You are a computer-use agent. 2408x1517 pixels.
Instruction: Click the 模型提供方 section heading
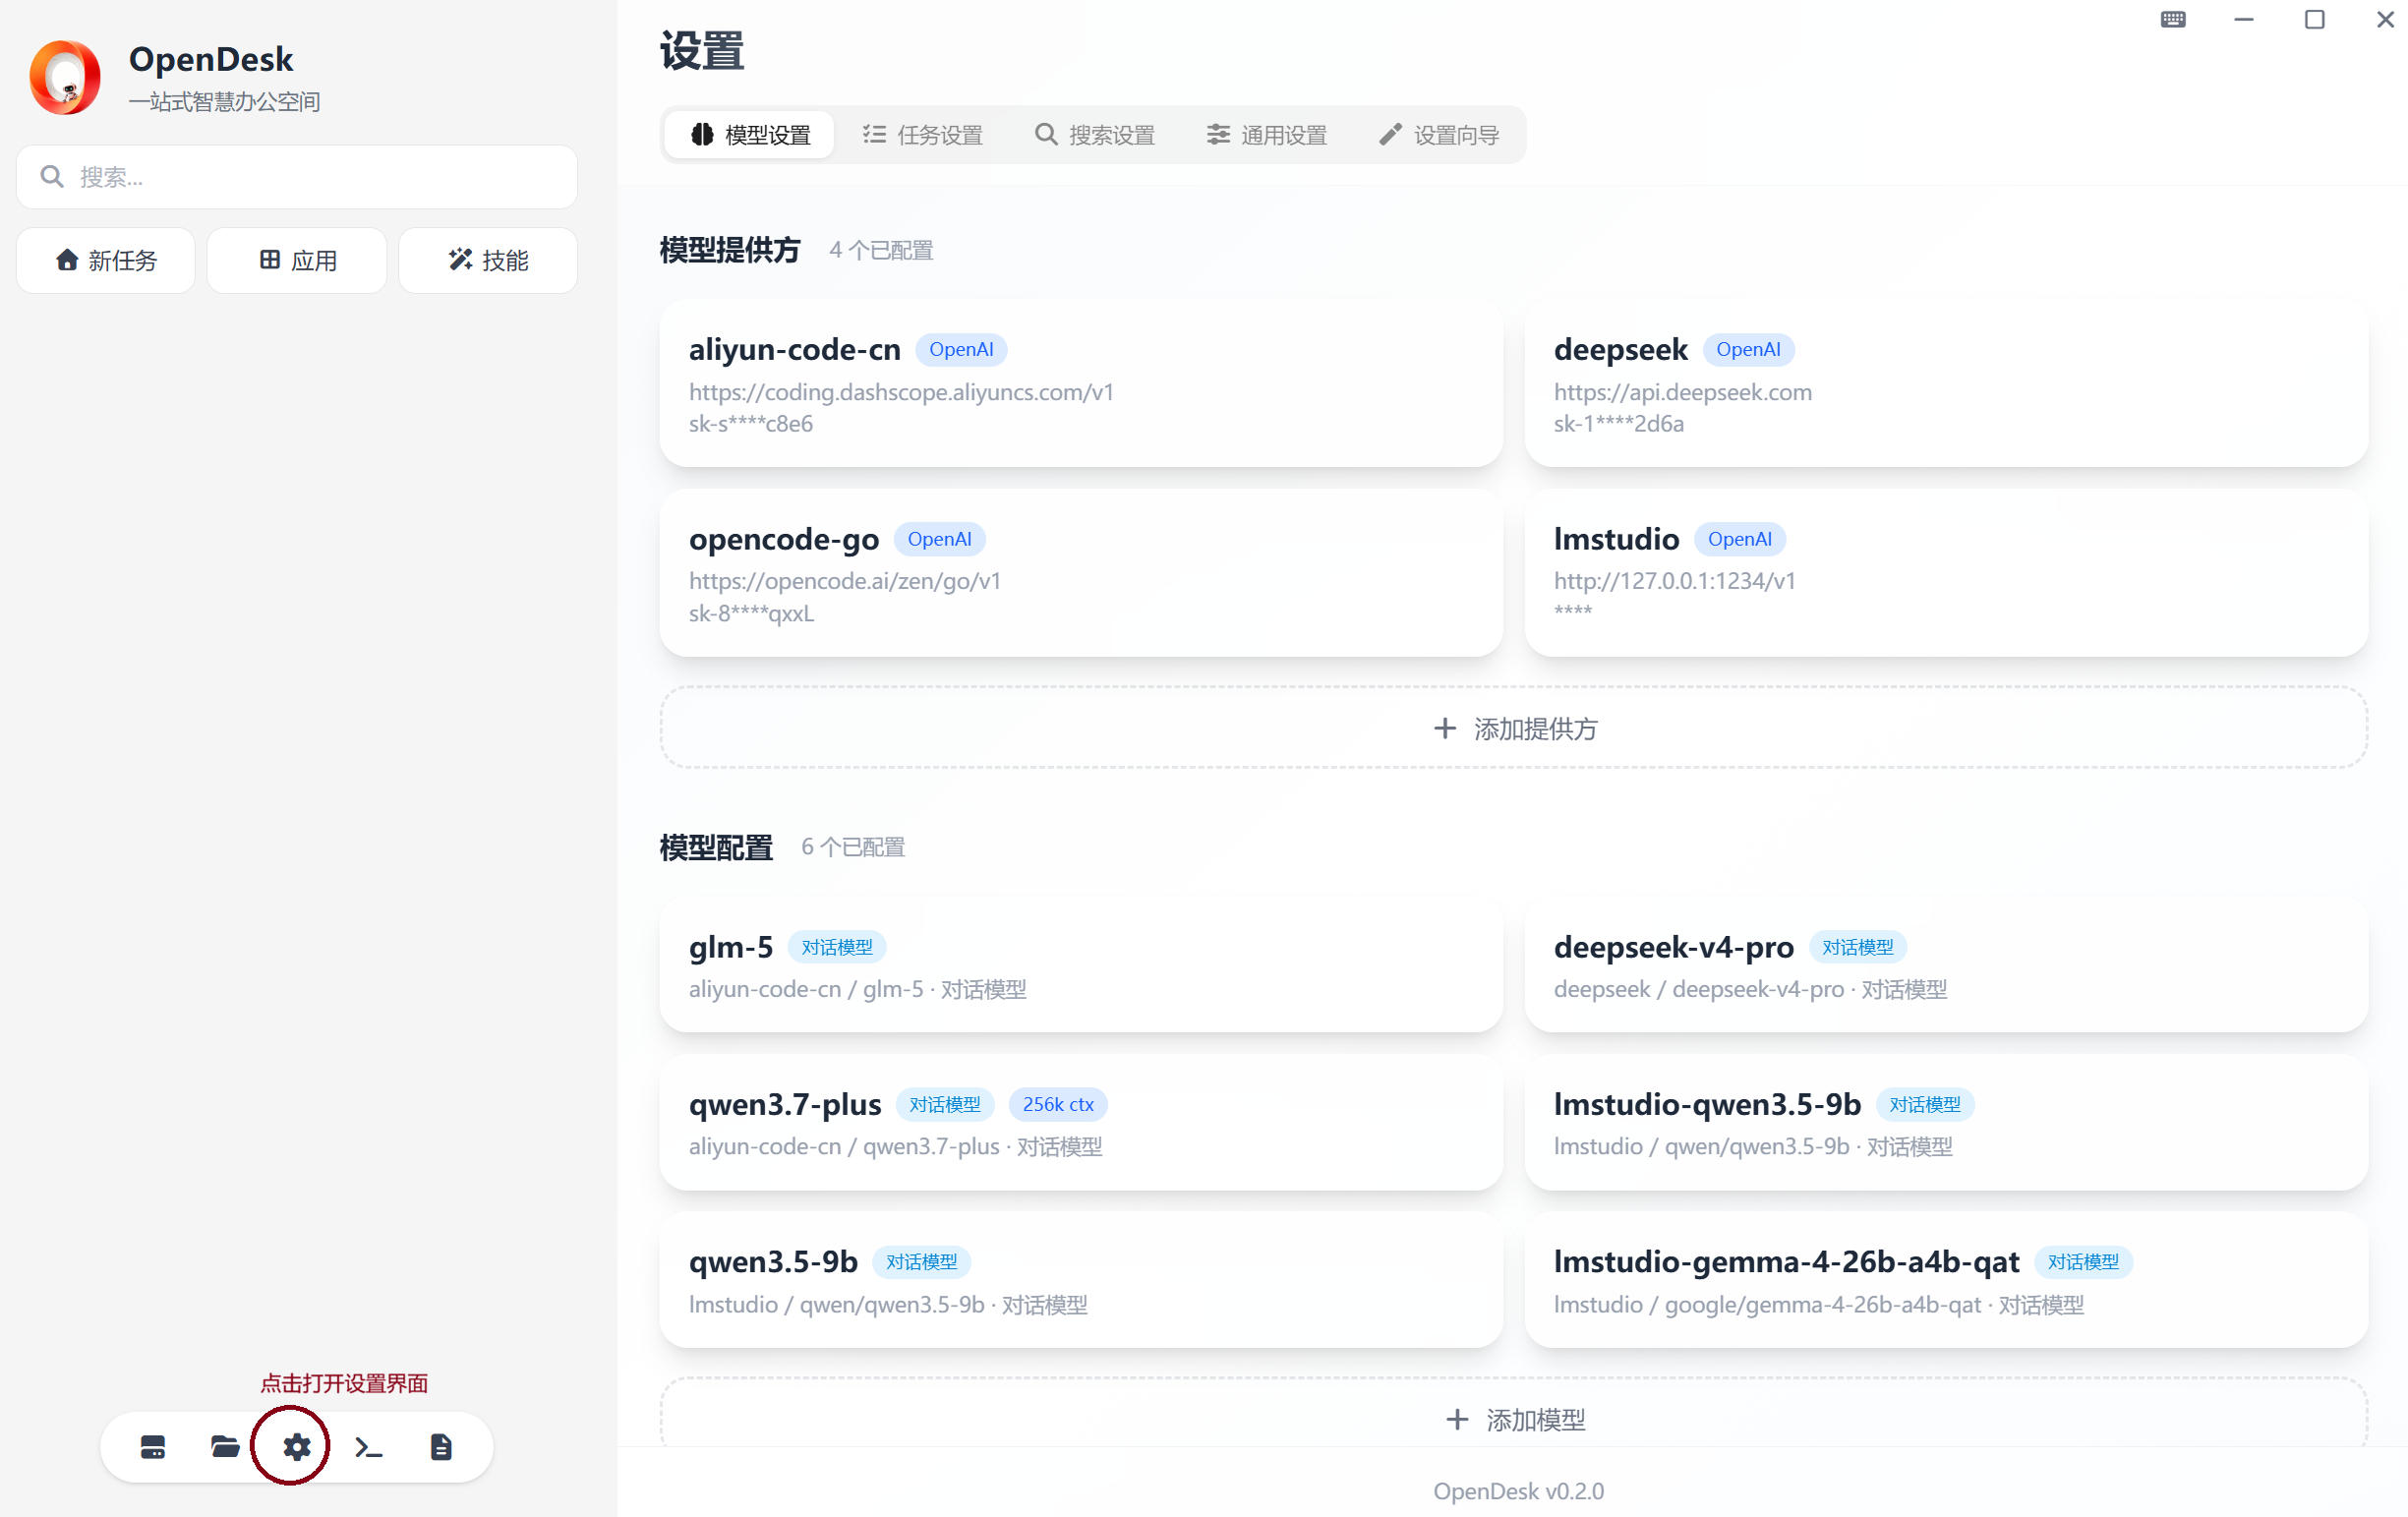click(730, 250)
